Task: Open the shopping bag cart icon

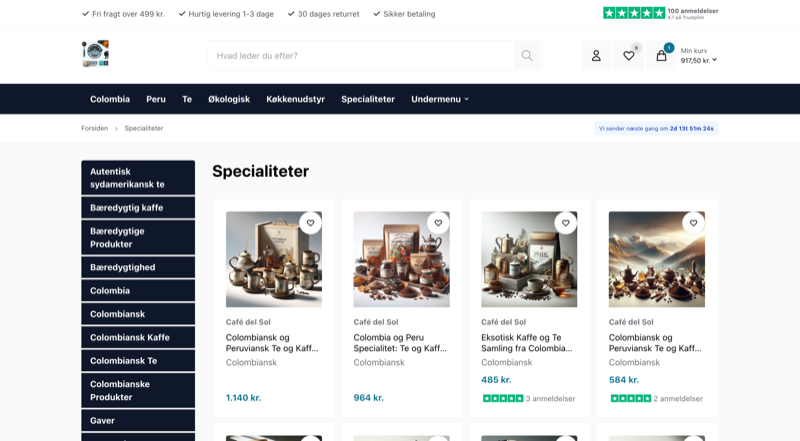Action: click(x=661, y=56)
